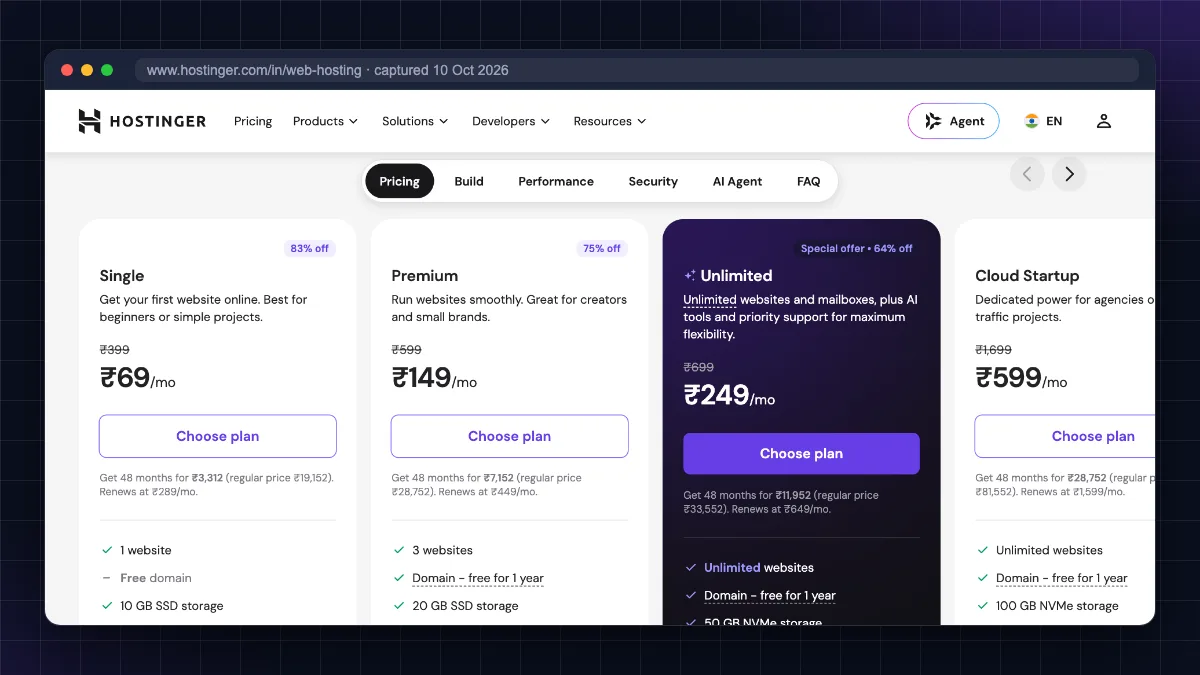Click the struck-through ₹699 price

pos(698,367)
